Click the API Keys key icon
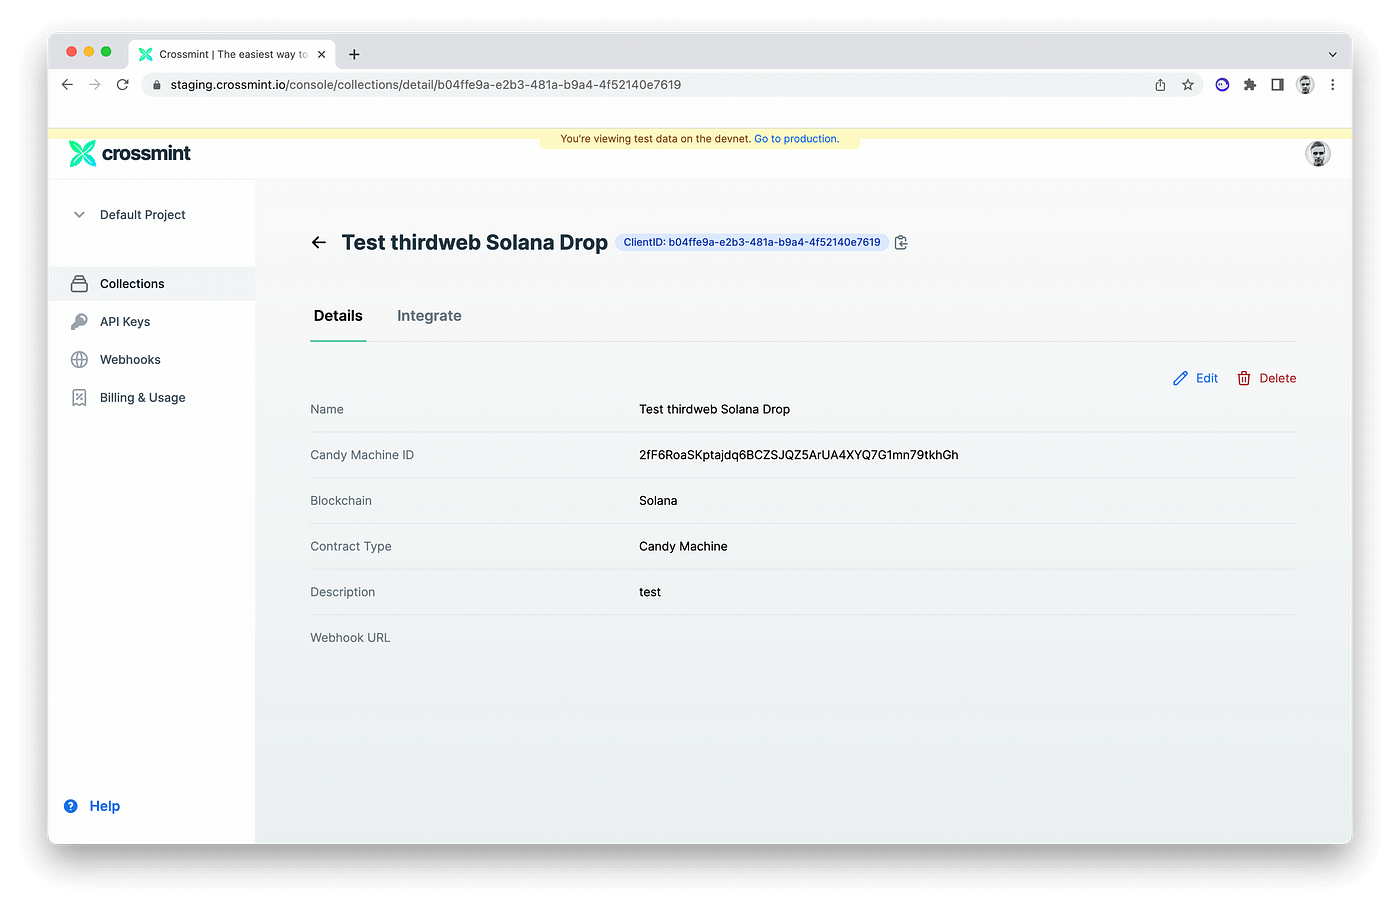Image resolution: width=1400 pixels, height=908 pixels. click(79, 322)
